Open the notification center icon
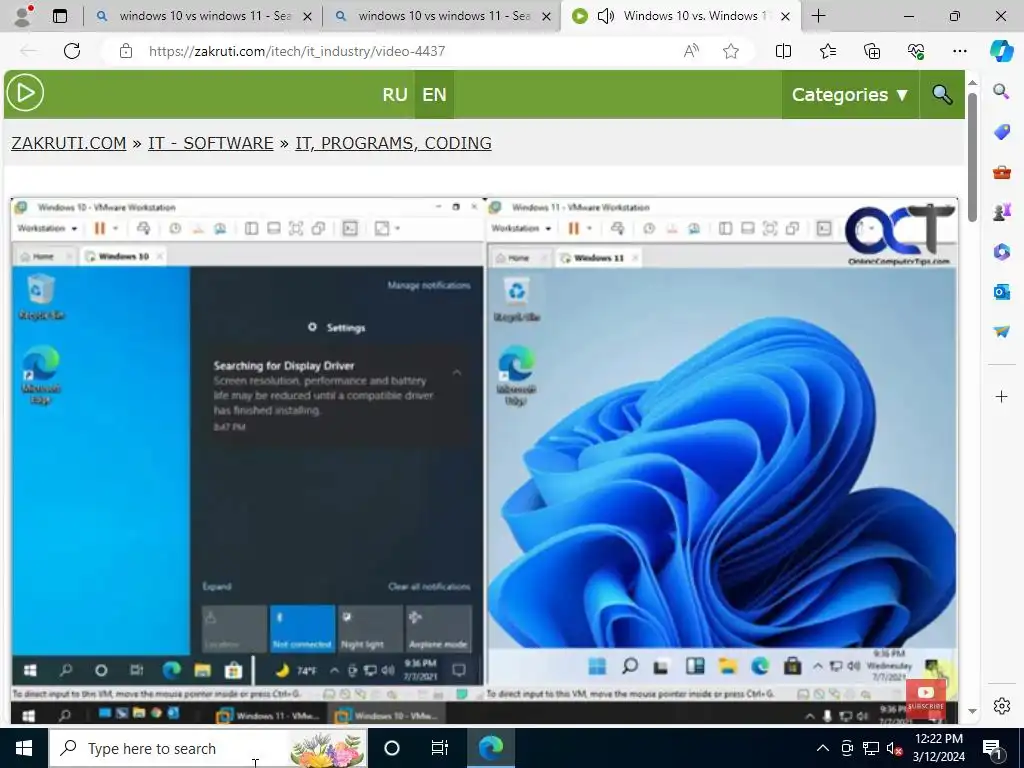The width and height of the screenshot is (1024, 768). pos(993,748)
